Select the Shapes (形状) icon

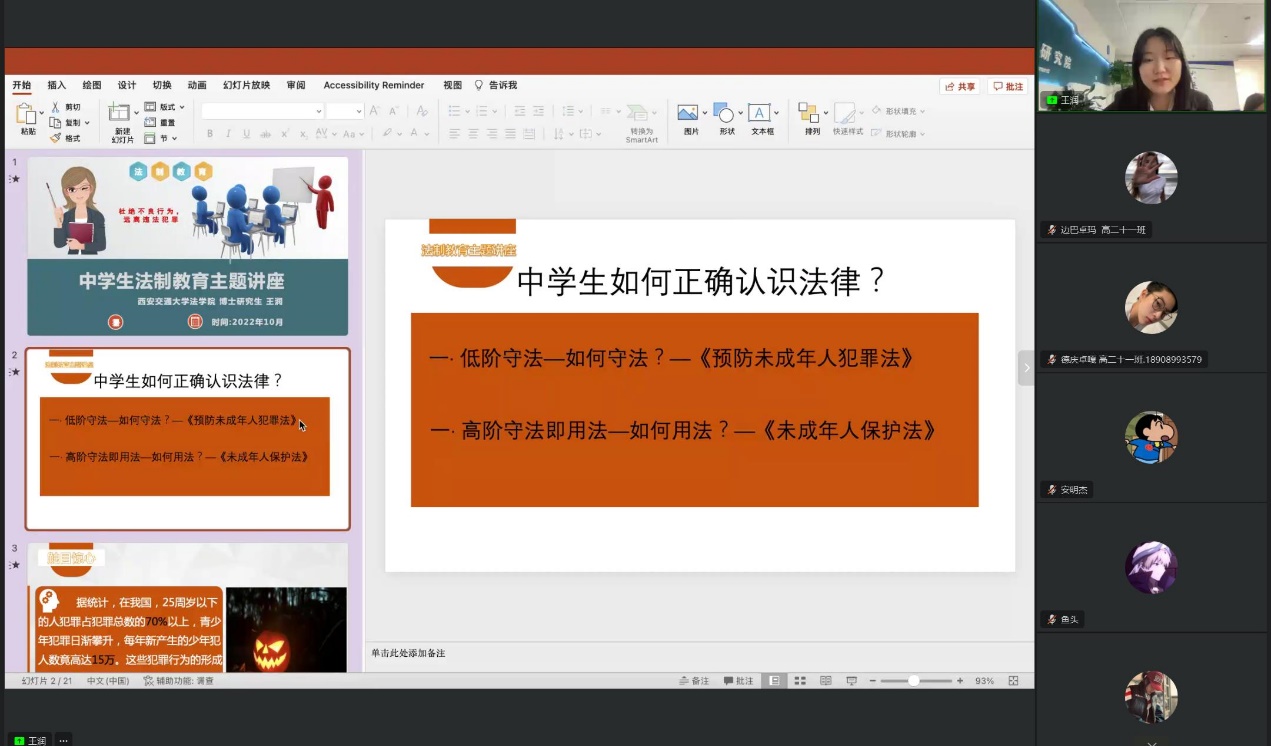click(x=726, y=114)
